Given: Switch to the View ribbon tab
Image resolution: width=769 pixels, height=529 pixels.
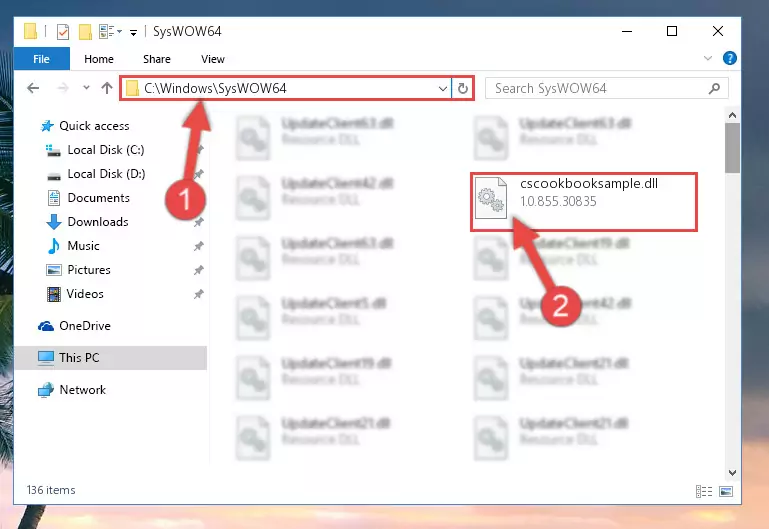Looking at the screenshot, I should 213,59.
